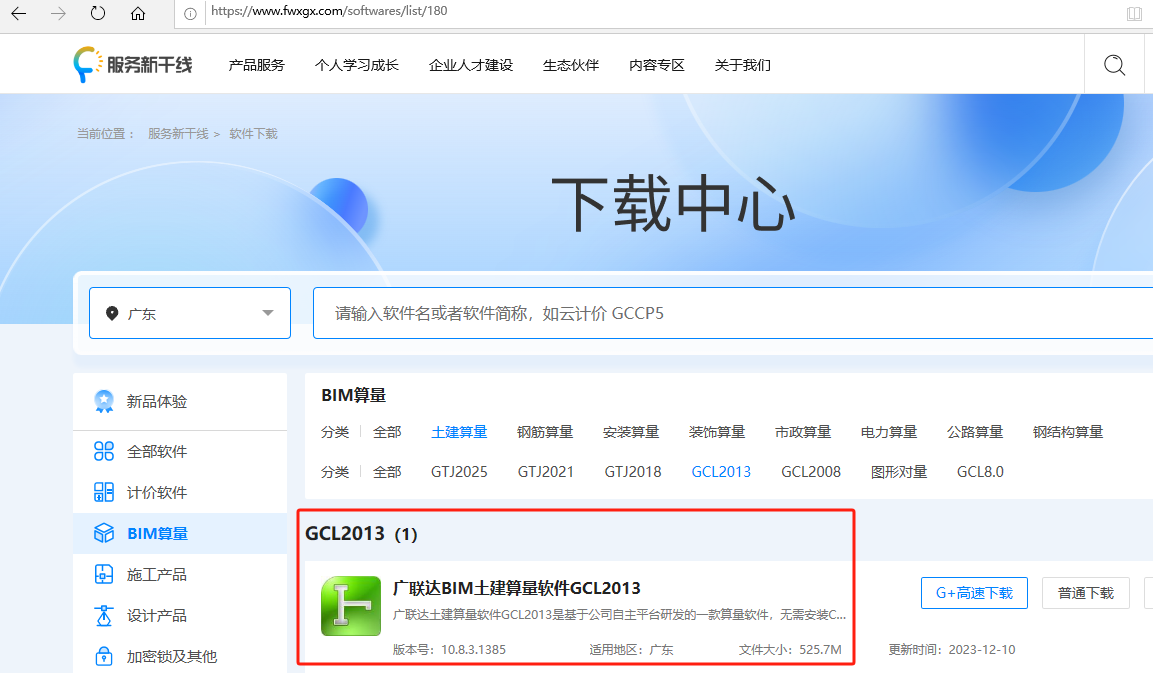Screen dimensions: 1153x673
Task: Click the 服务新干线 logo
Action: coord(133,65)
